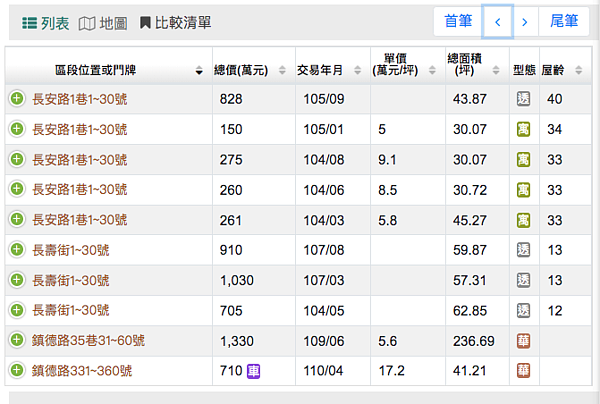This screenshot has height=404, width=600.
Task: Sort by 交易年月 using its sort arrow
Action: coord(357,70)
